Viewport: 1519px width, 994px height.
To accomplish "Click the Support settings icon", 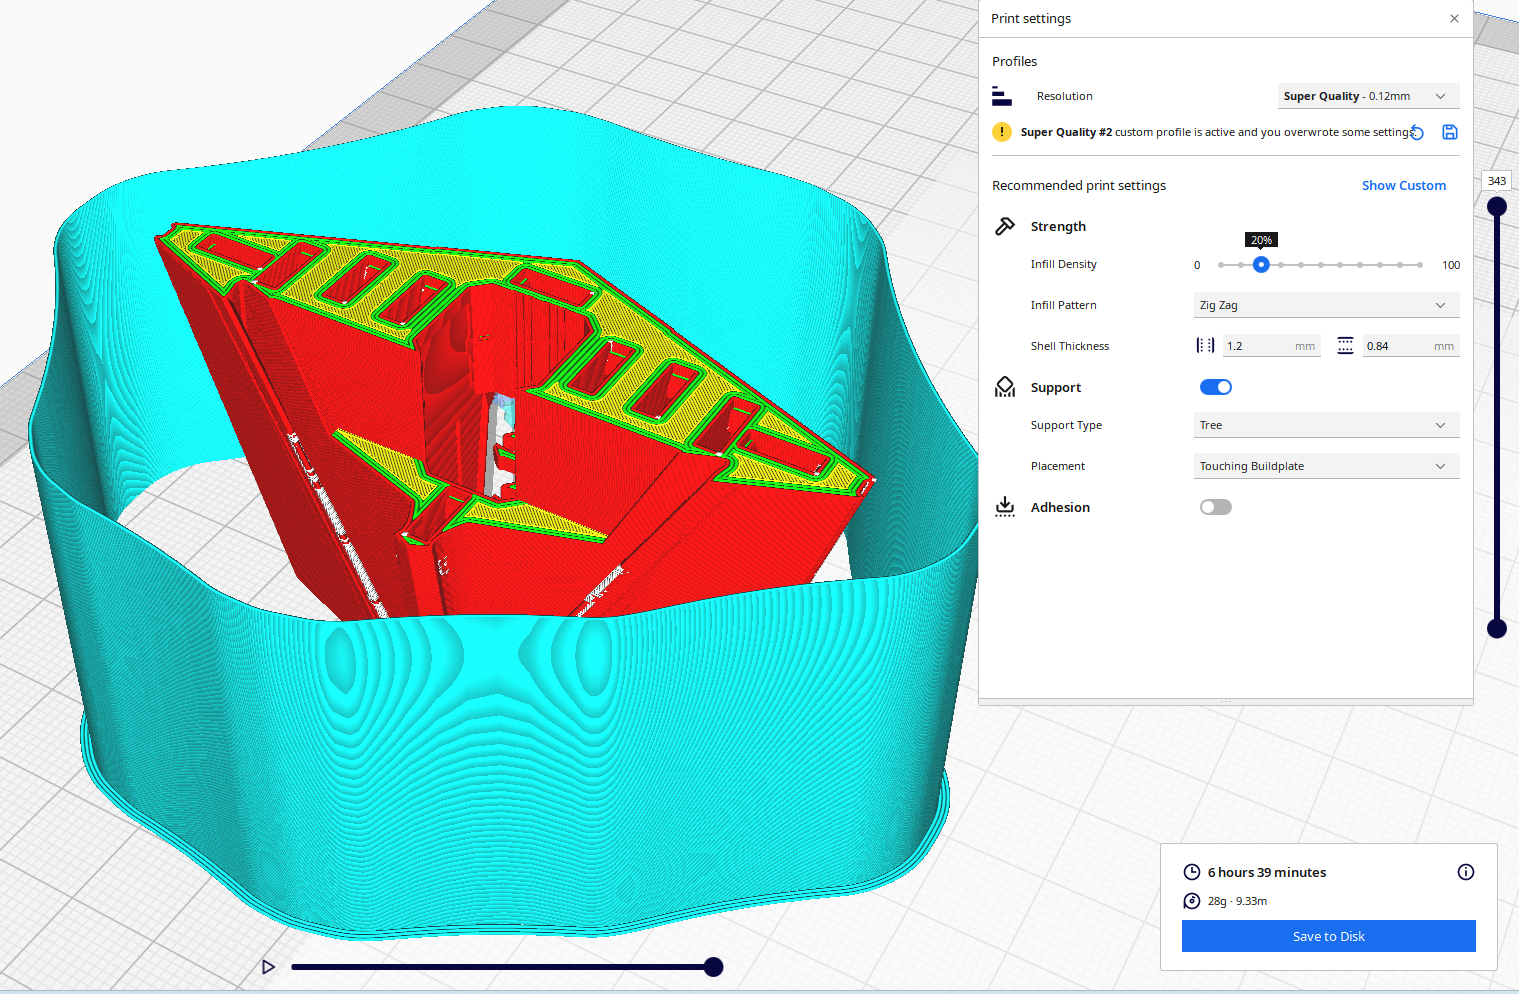I will pyautogui.click(x=1005, y=387).
